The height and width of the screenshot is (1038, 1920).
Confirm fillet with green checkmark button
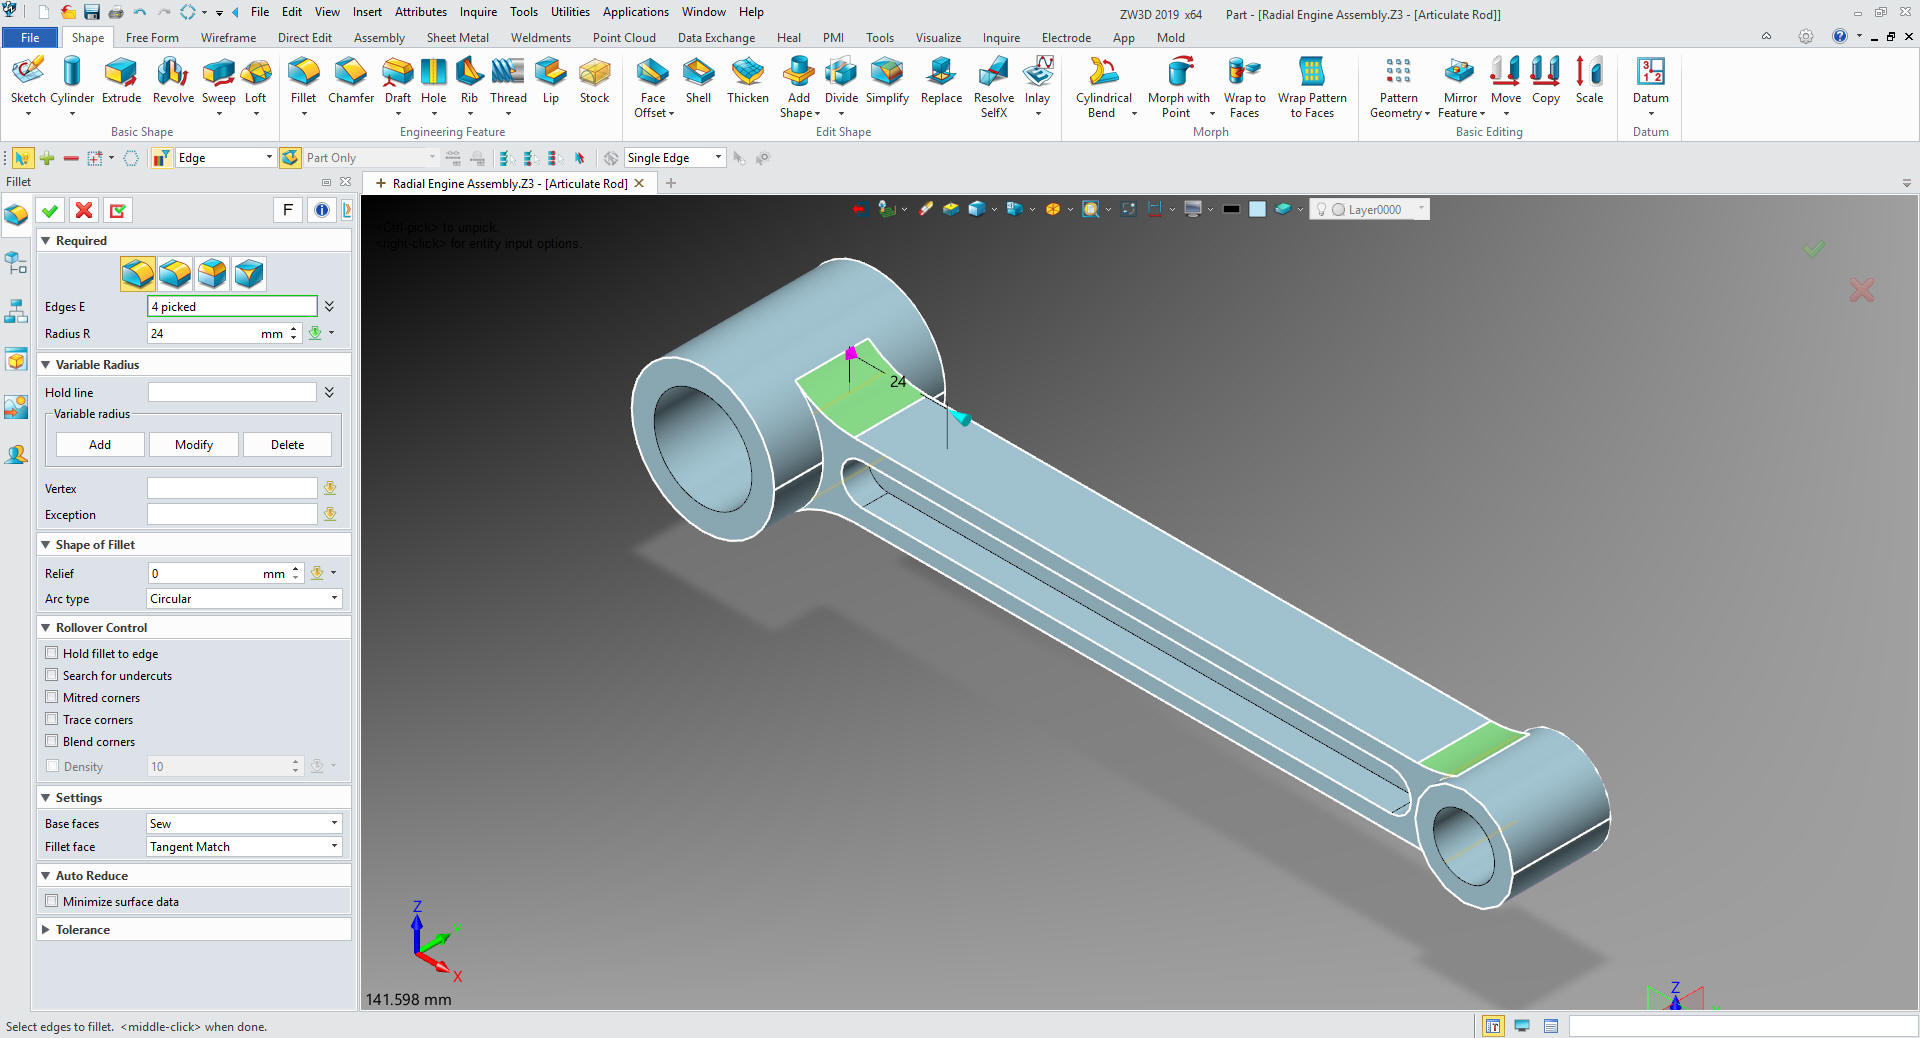click(50, 210)
